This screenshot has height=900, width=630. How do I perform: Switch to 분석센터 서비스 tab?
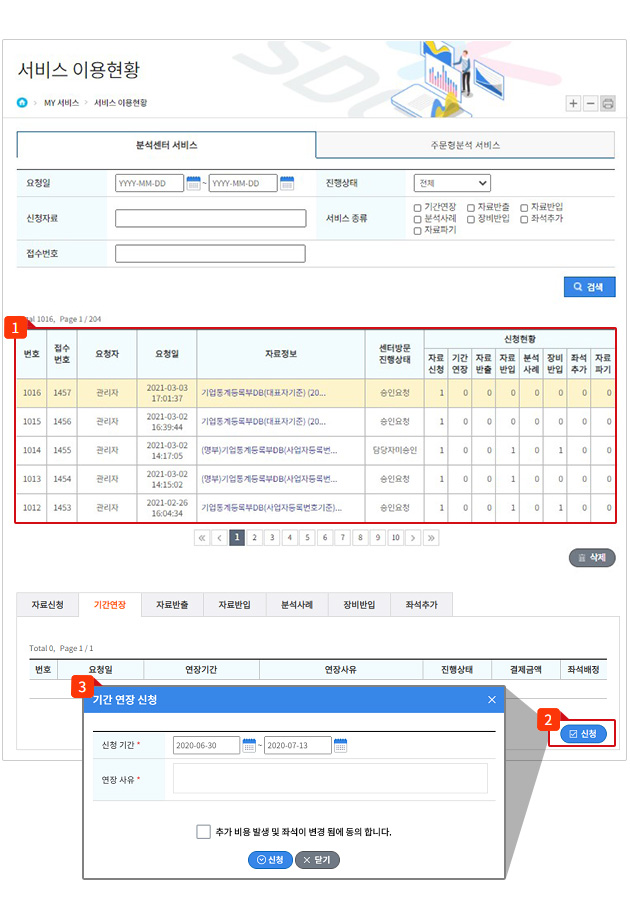click(166, 145)
